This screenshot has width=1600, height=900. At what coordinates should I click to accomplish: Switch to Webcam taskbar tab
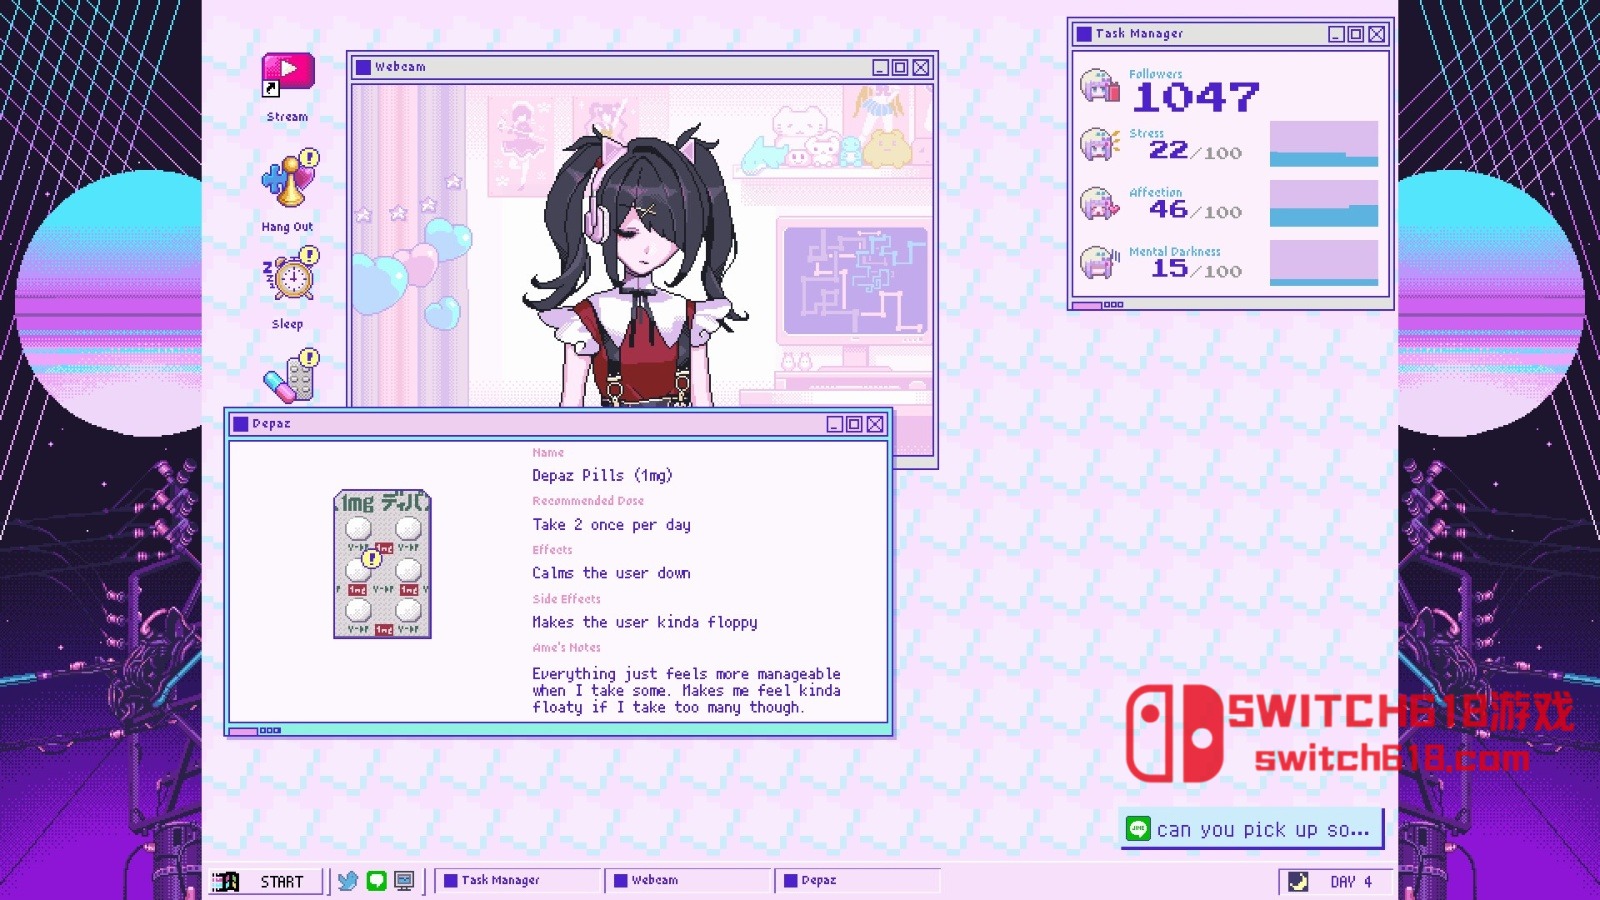point(688,881)
